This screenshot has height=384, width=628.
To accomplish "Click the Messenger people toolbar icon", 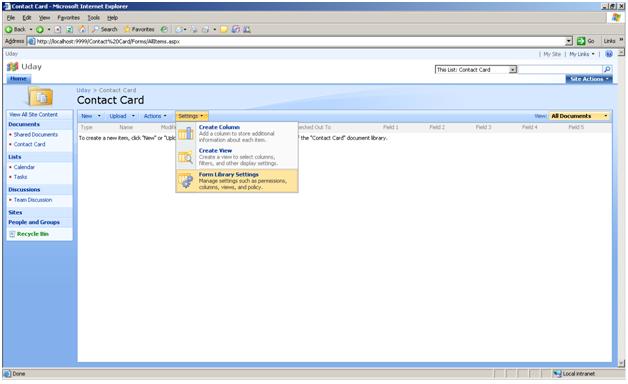I will tap(247, 29).
